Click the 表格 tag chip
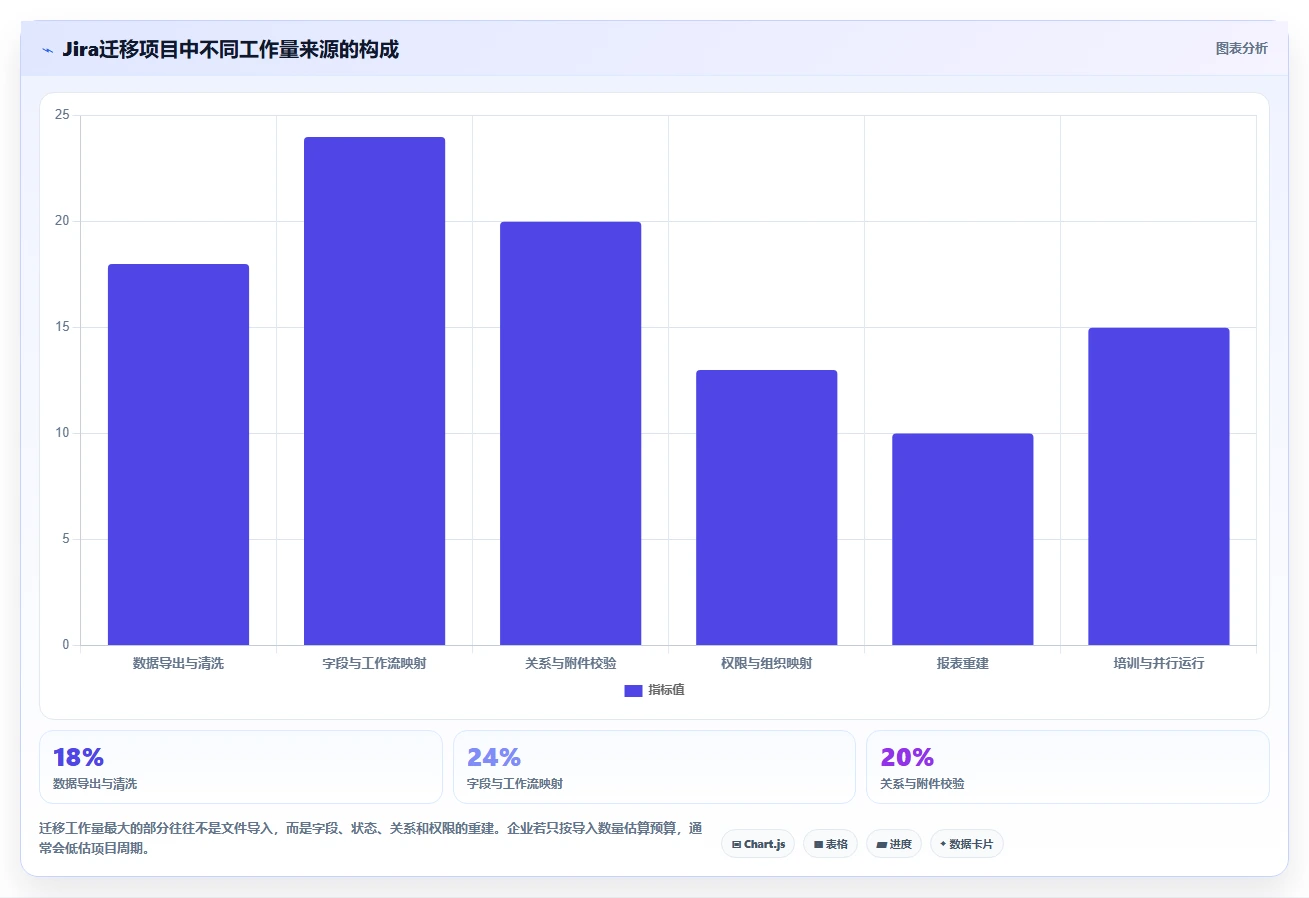The image size is (1309, 898). [x=830, y=844]
